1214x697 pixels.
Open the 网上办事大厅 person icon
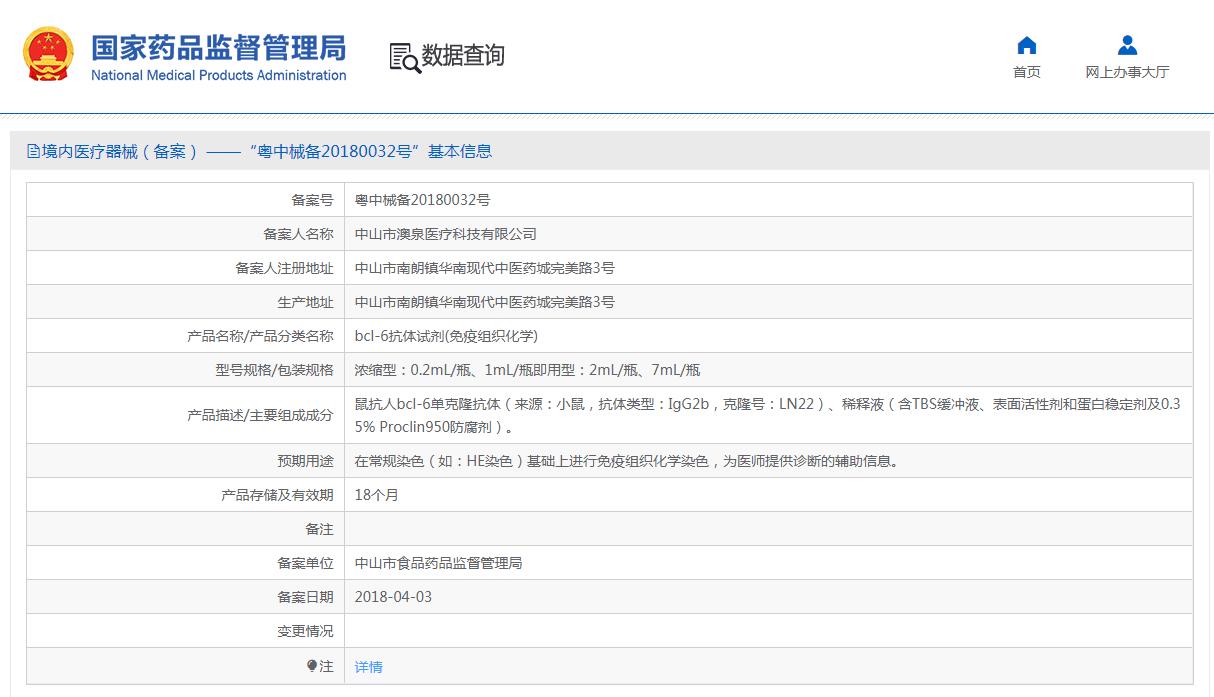(1127, 45)
